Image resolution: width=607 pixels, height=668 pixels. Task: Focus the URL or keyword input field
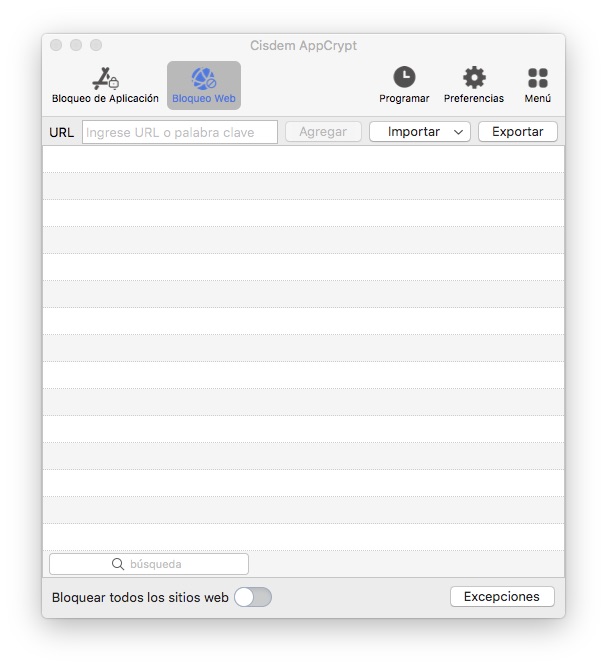click(180, 132)
